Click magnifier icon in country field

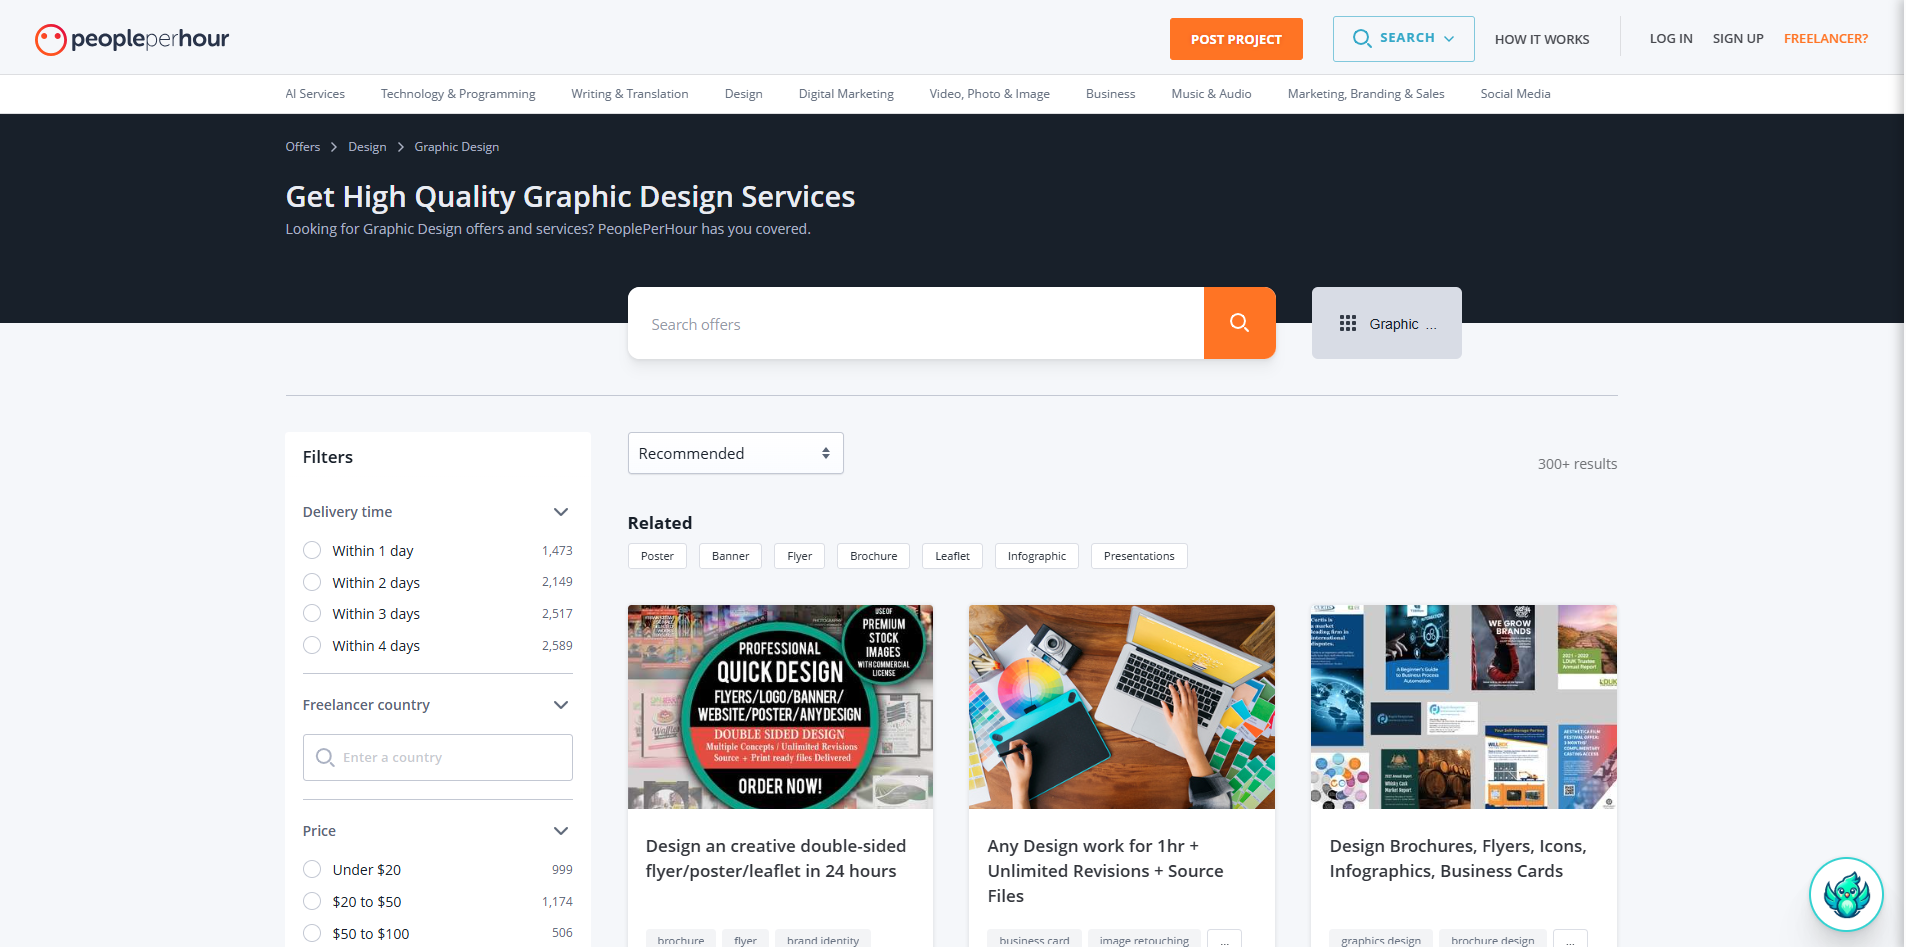tap(325, 757)
